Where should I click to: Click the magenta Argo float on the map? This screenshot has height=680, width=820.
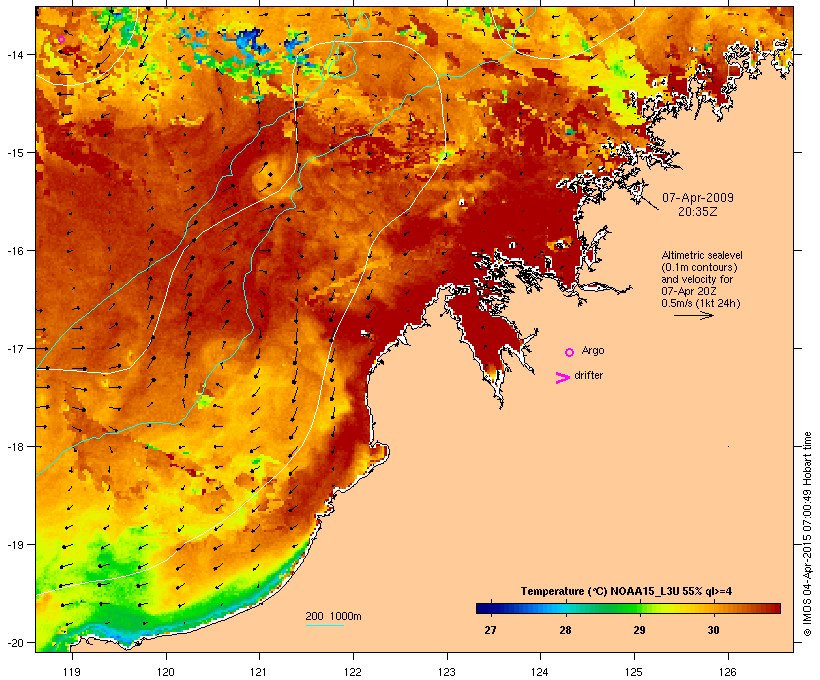pos(61,39)
